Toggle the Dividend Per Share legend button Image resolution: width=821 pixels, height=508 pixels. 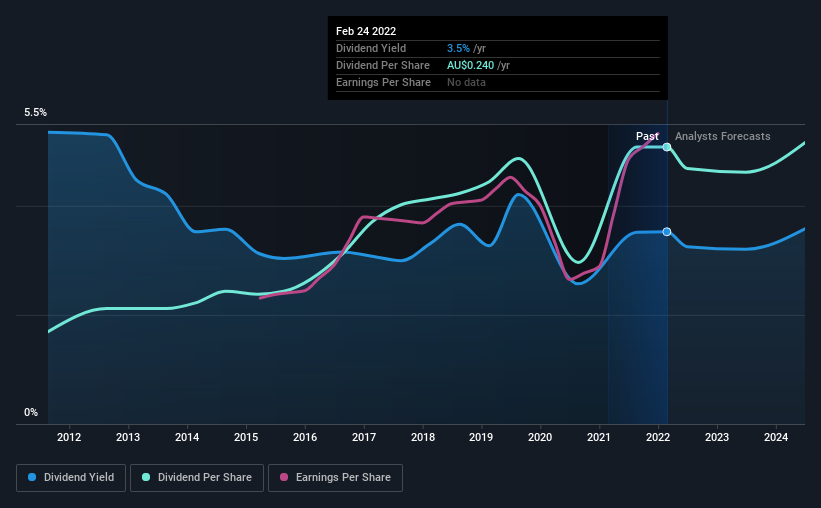[x=197, y=478]
